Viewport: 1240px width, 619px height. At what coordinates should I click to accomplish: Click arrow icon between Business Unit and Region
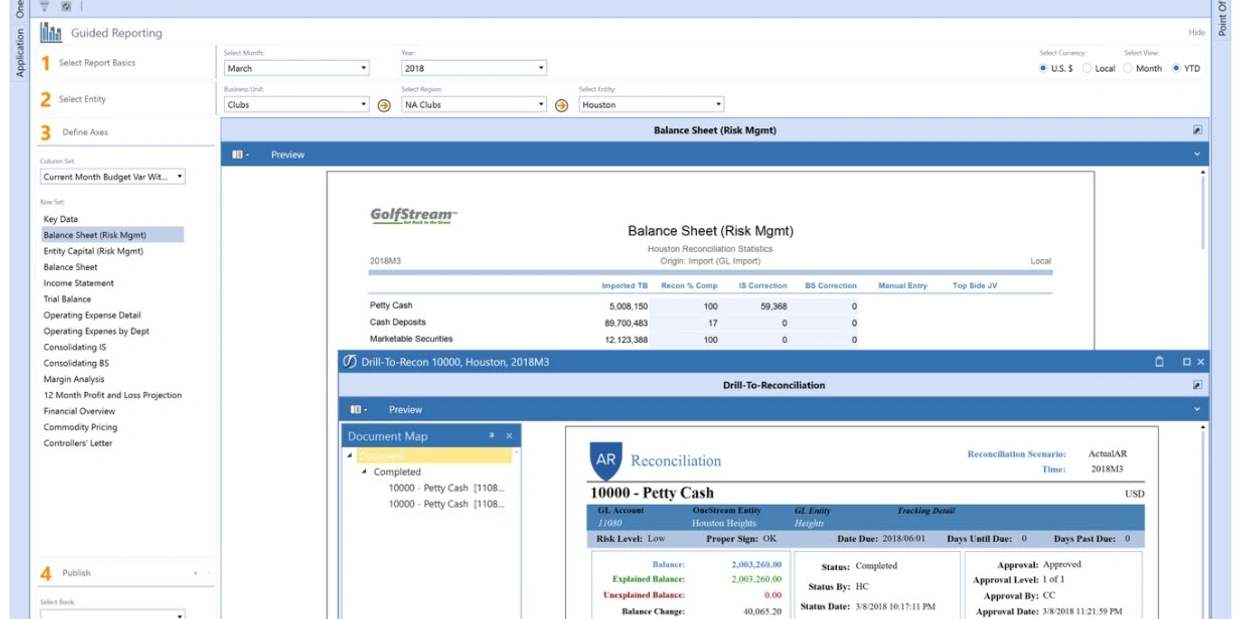tap(384, 105)
